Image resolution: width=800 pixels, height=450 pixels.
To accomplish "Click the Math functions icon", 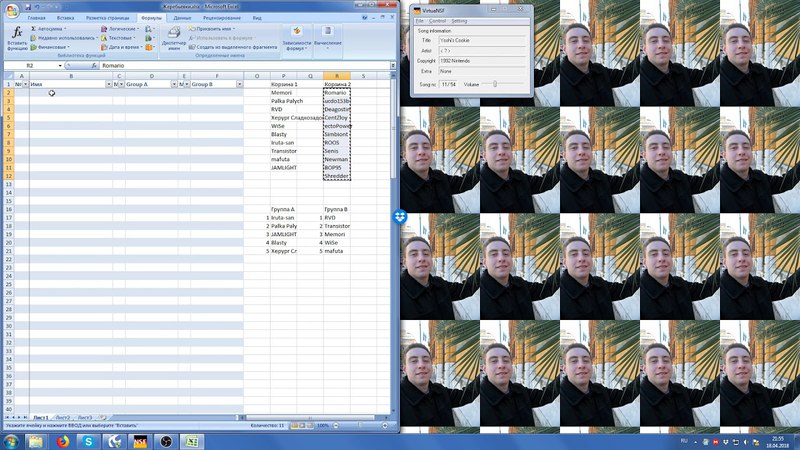I will (149, 38).
